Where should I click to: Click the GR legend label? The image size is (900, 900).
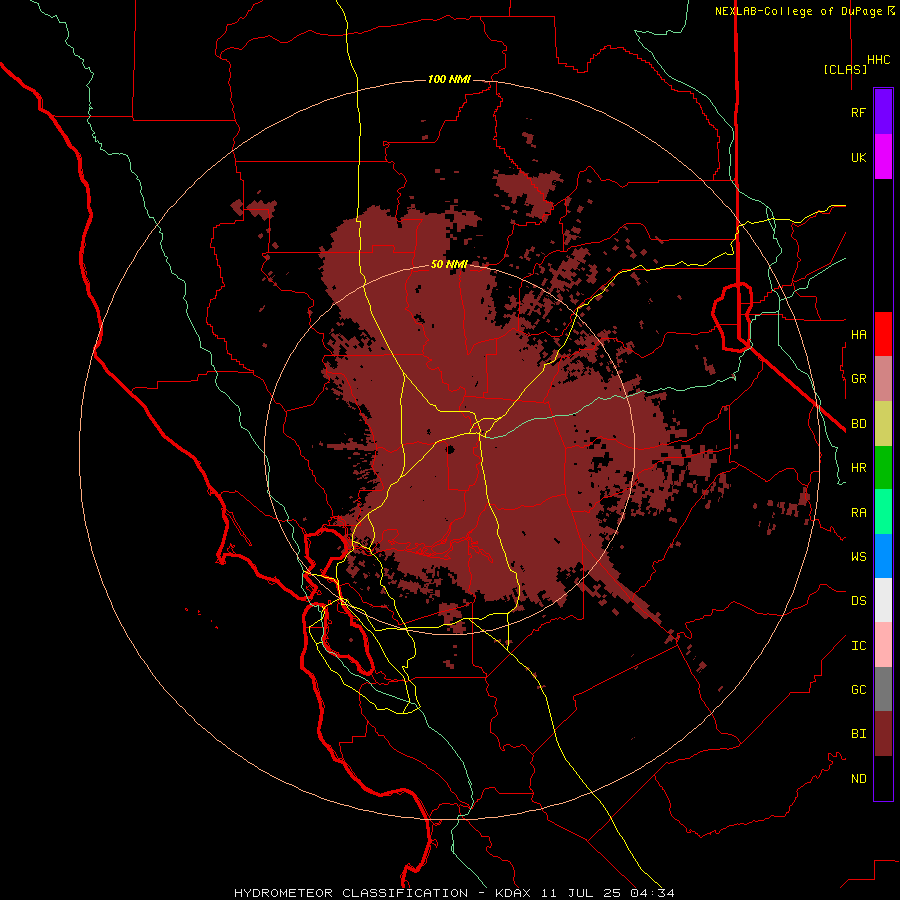click(858, 379)
